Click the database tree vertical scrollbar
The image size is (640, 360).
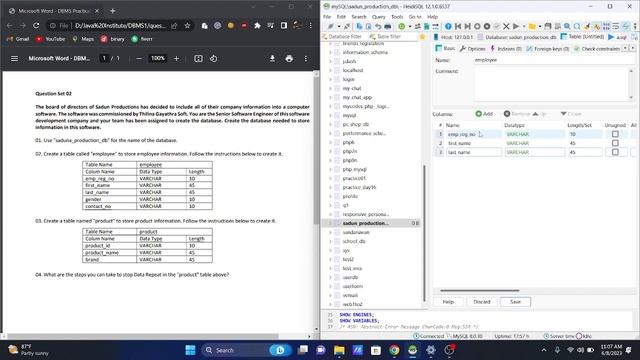[x=424, y=233]
